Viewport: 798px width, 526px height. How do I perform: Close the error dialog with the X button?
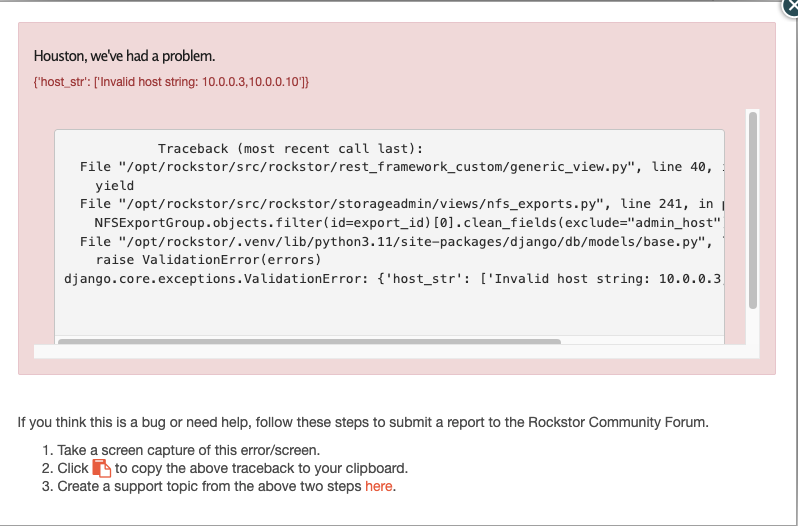pyautogui.click(x=790, y=5)
